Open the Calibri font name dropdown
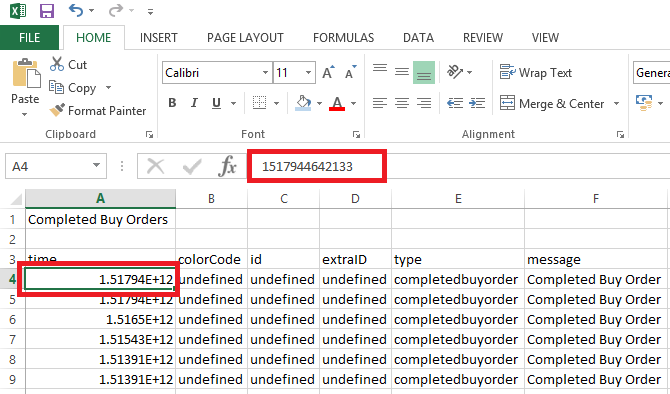 tap(265, 73)
